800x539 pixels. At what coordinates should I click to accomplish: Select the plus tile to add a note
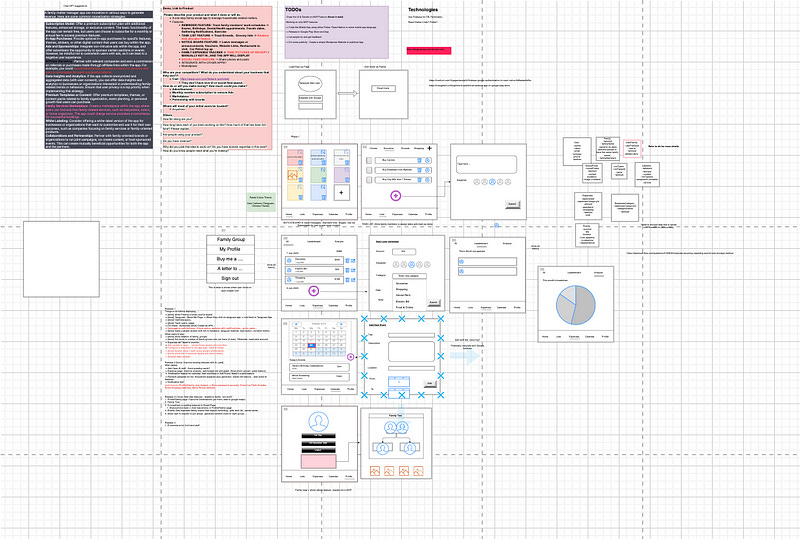342,192
